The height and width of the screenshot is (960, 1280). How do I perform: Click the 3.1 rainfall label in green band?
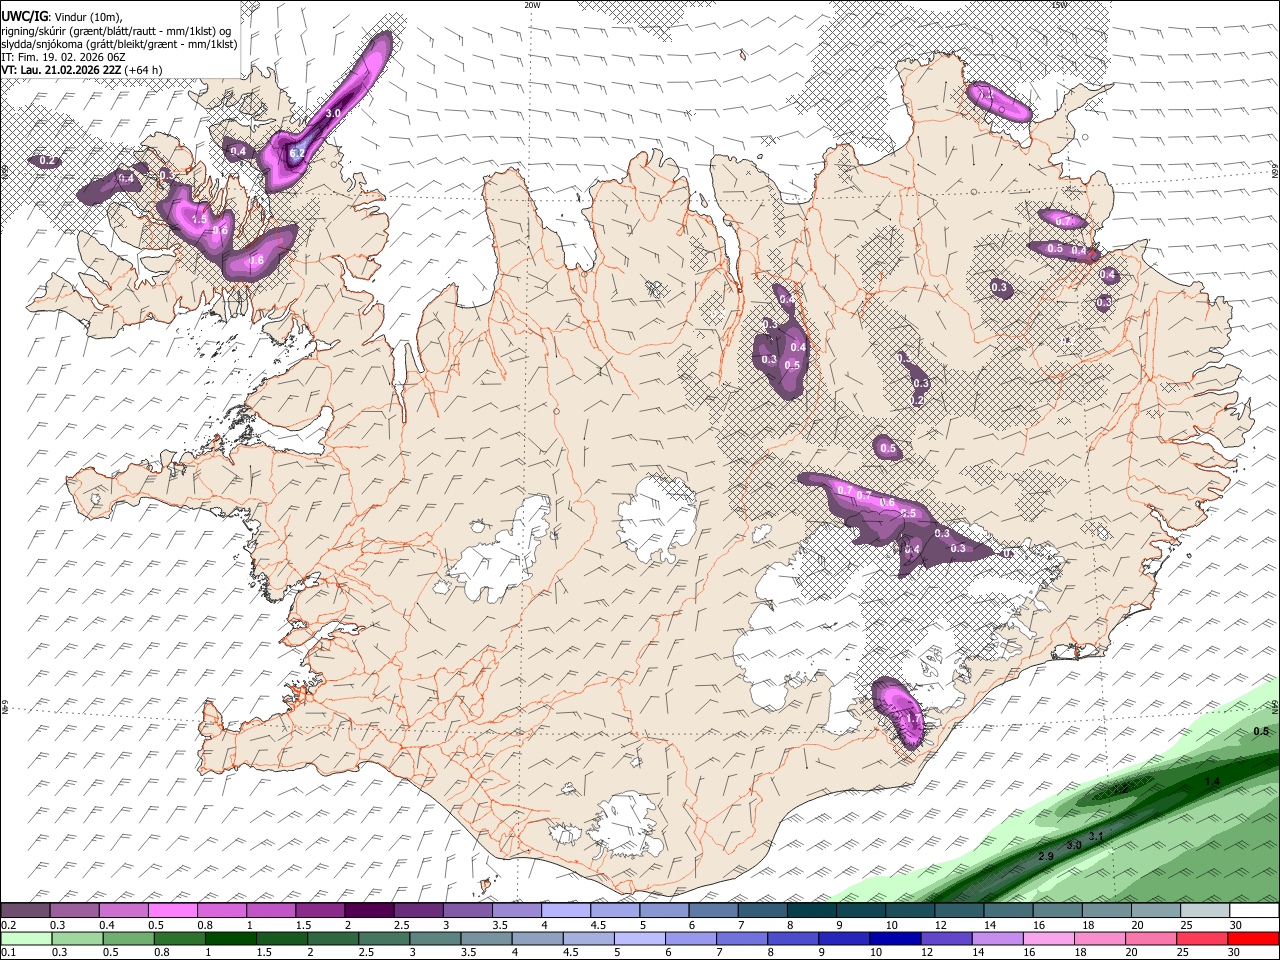(x=1095, y=836)
